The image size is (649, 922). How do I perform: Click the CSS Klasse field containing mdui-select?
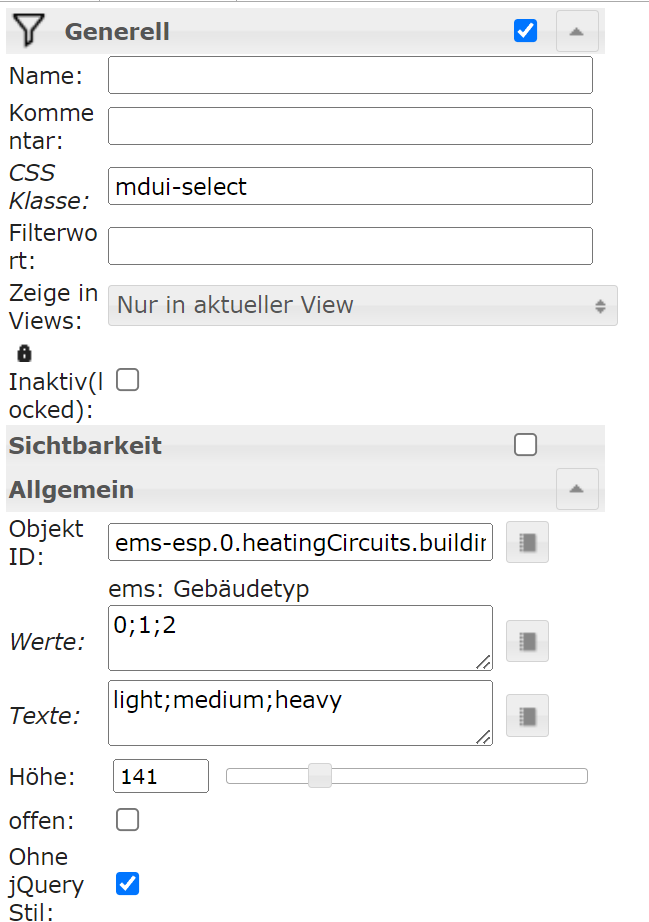click(x=350, y=186)
